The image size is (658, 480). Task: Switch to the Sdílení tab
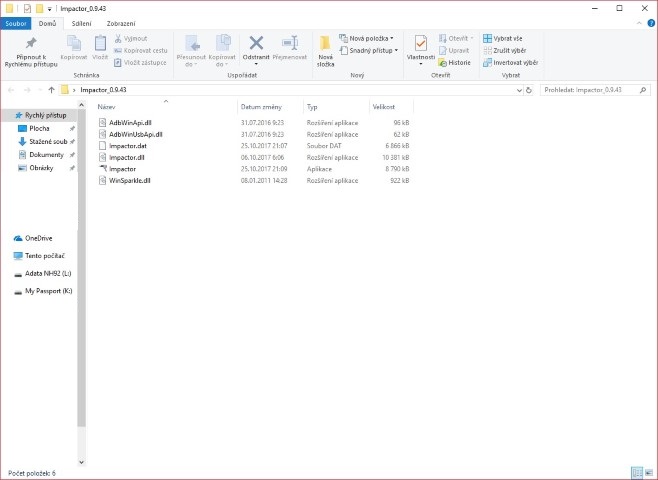click(81, 23)
